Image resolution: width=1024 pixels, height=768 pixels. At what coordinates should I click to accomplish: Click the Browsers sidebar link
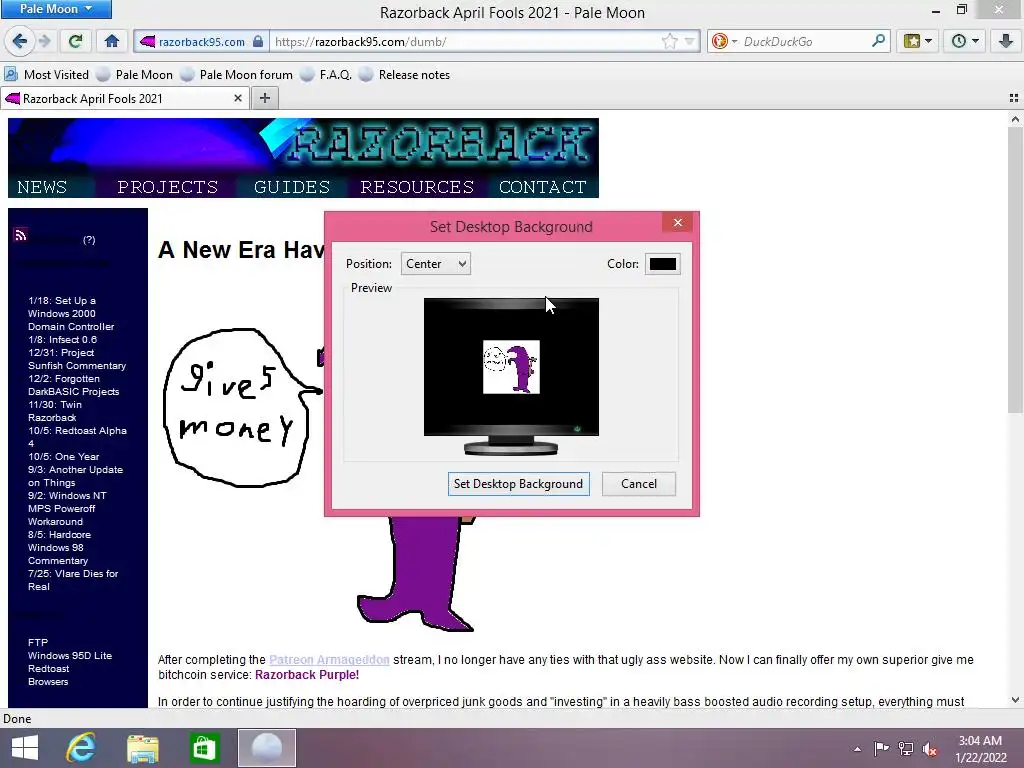pos(48,682)
